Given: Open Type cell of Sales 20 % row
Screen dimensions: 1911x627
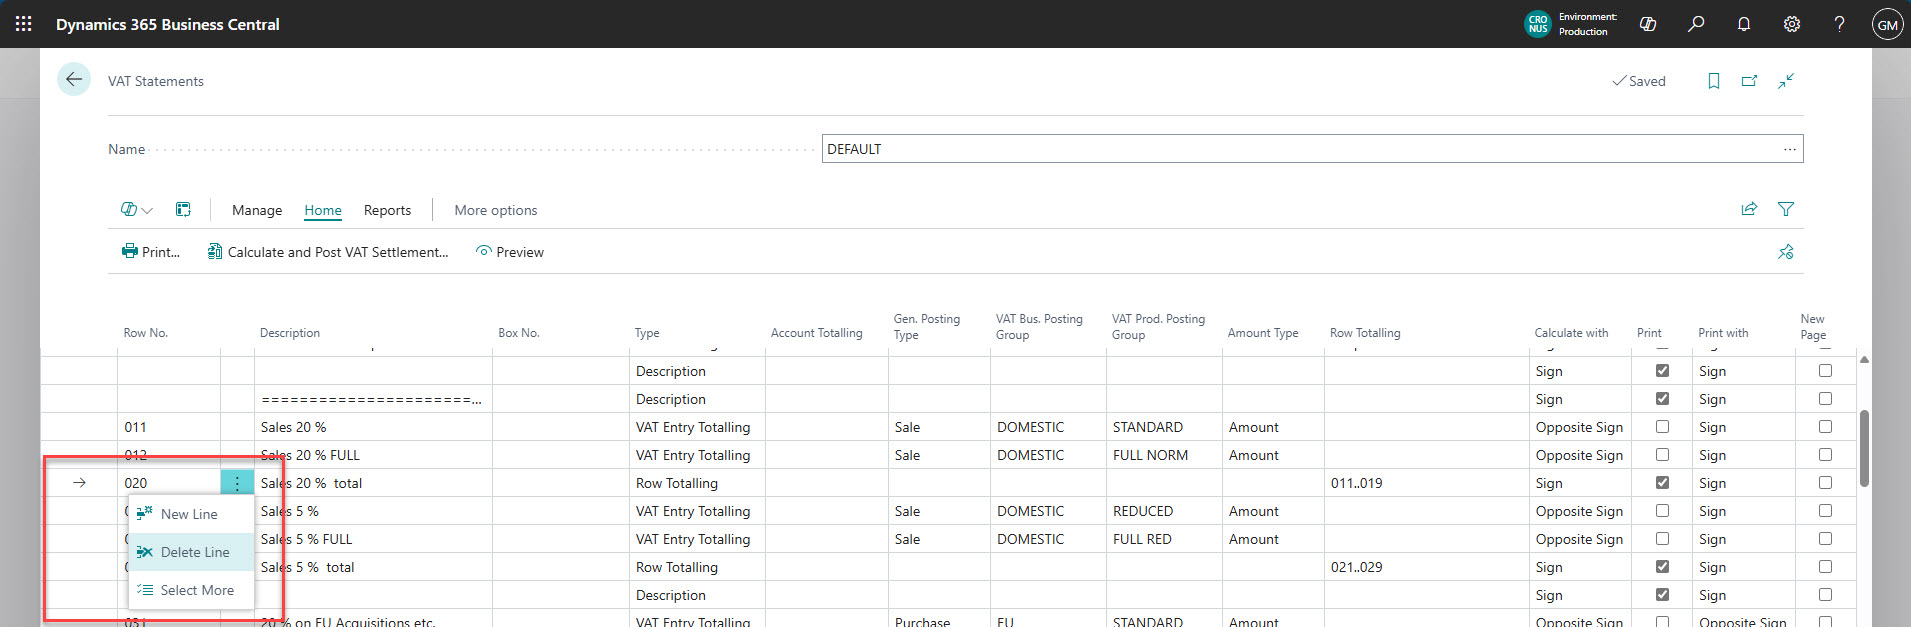Looking at the screenshot, I should click(x=697, y=427).
